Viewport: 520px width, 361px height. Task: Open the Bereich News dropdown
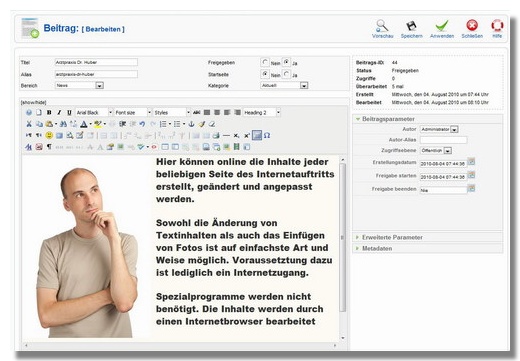79,86
